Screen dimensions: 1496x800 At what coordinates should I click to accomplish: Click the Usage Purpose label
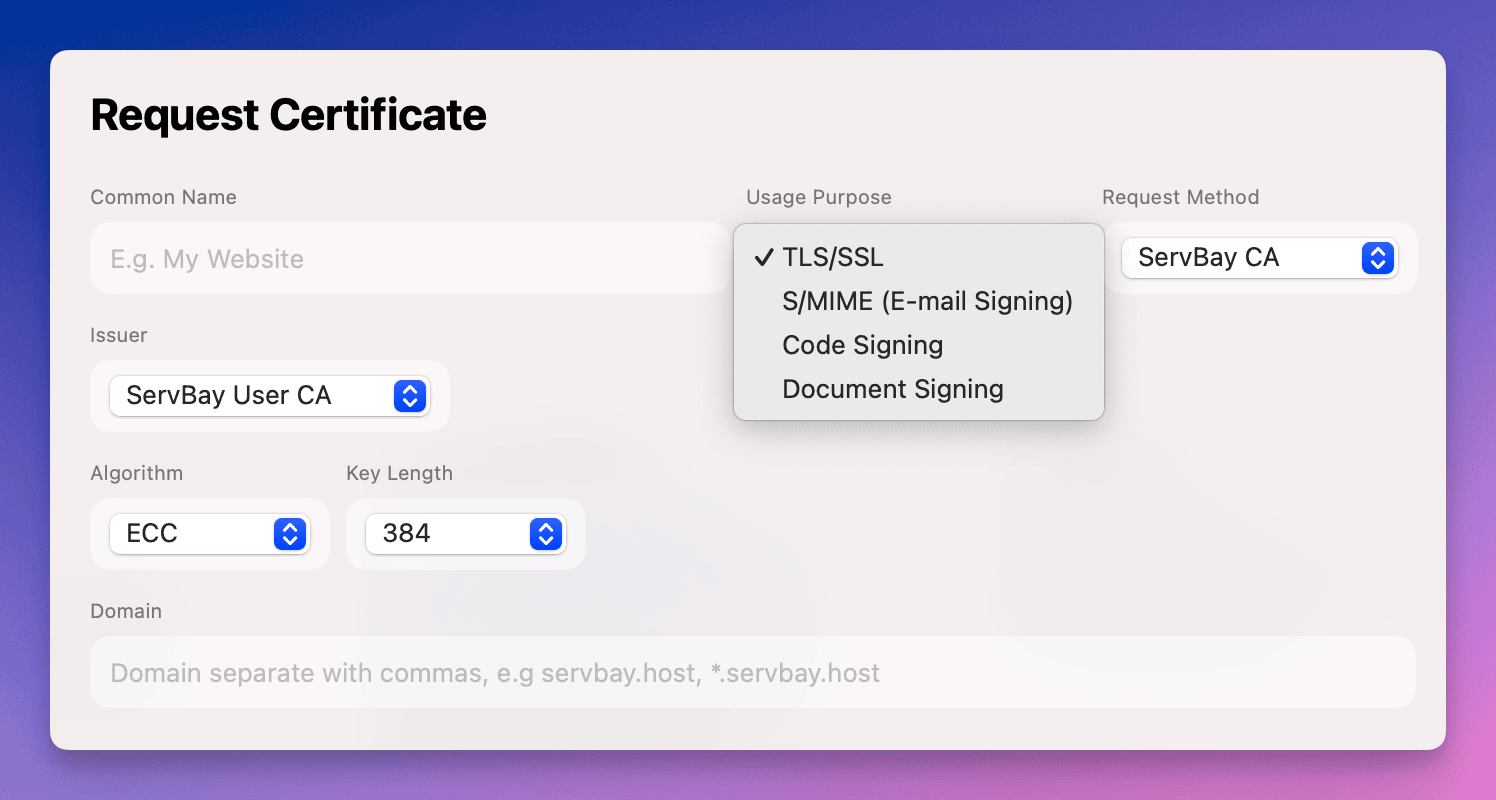[818, 197]
